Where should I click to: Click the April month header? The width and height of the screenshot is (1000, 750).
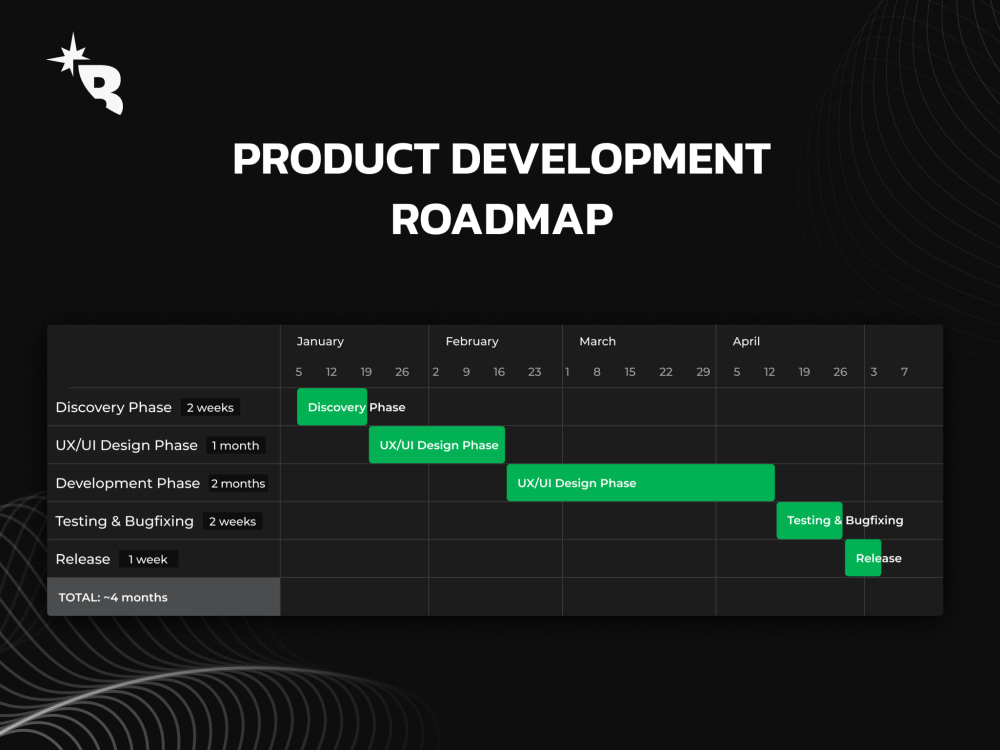pos(746,341)
